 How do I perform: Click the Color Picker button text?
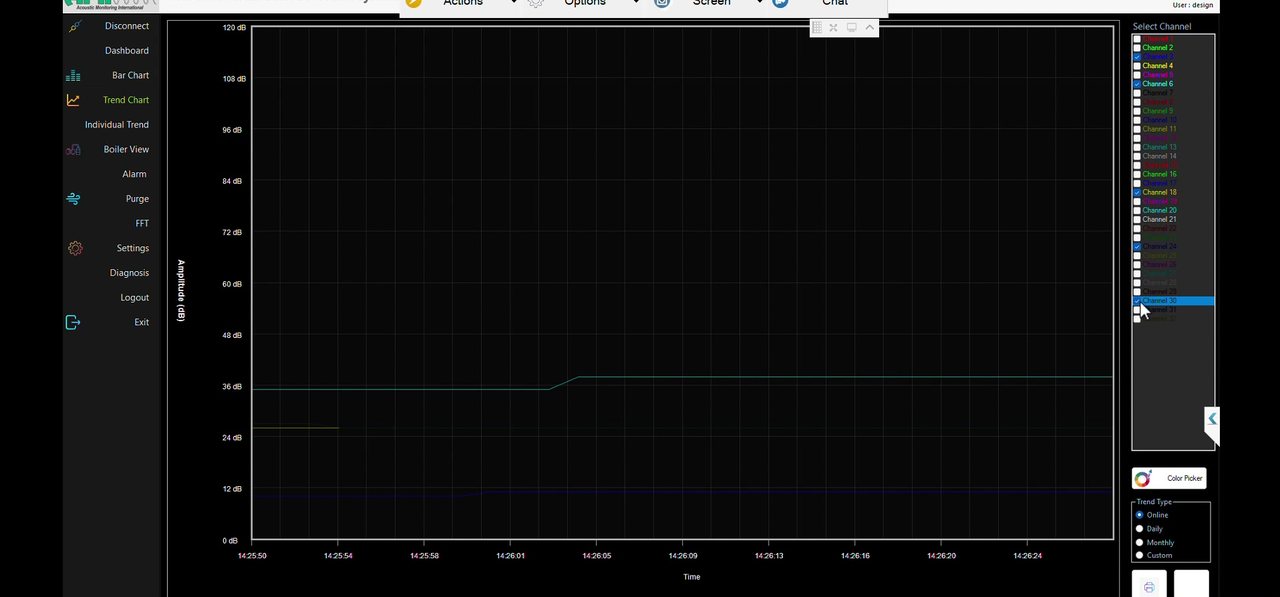(1185, 479)
